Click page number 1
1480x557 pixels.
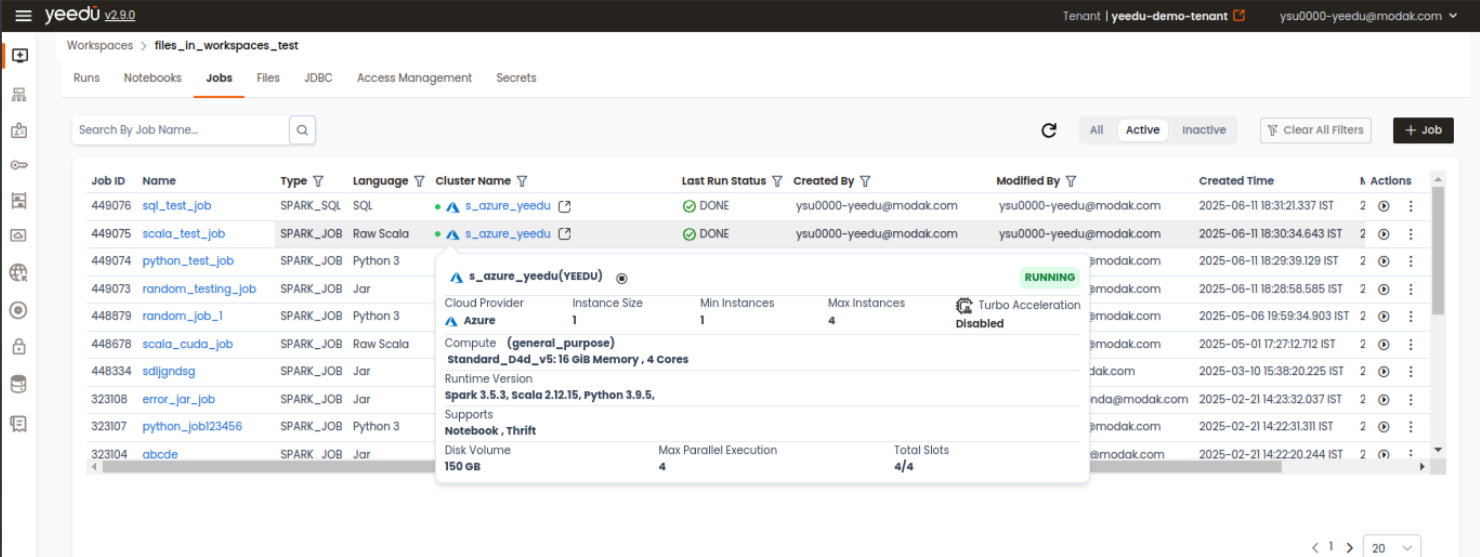pos(1331,547)
